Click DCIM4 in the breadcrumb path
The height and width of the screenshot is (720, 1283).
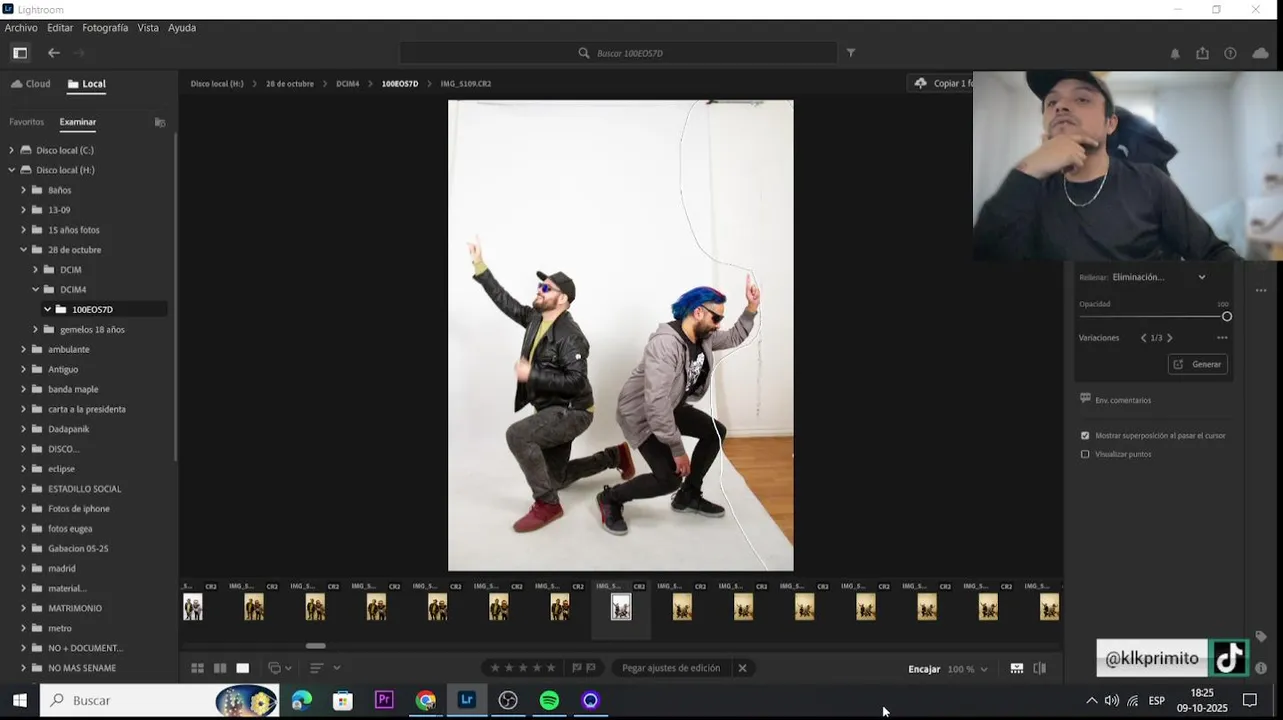(x=348, y=84)
